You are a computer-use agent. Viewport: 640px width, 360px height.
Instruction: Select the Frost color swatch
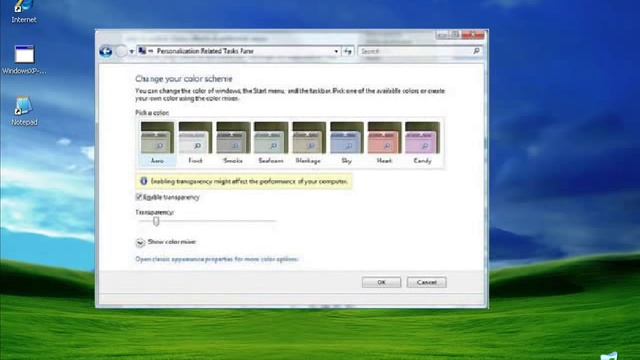click(x=196, y=143)
